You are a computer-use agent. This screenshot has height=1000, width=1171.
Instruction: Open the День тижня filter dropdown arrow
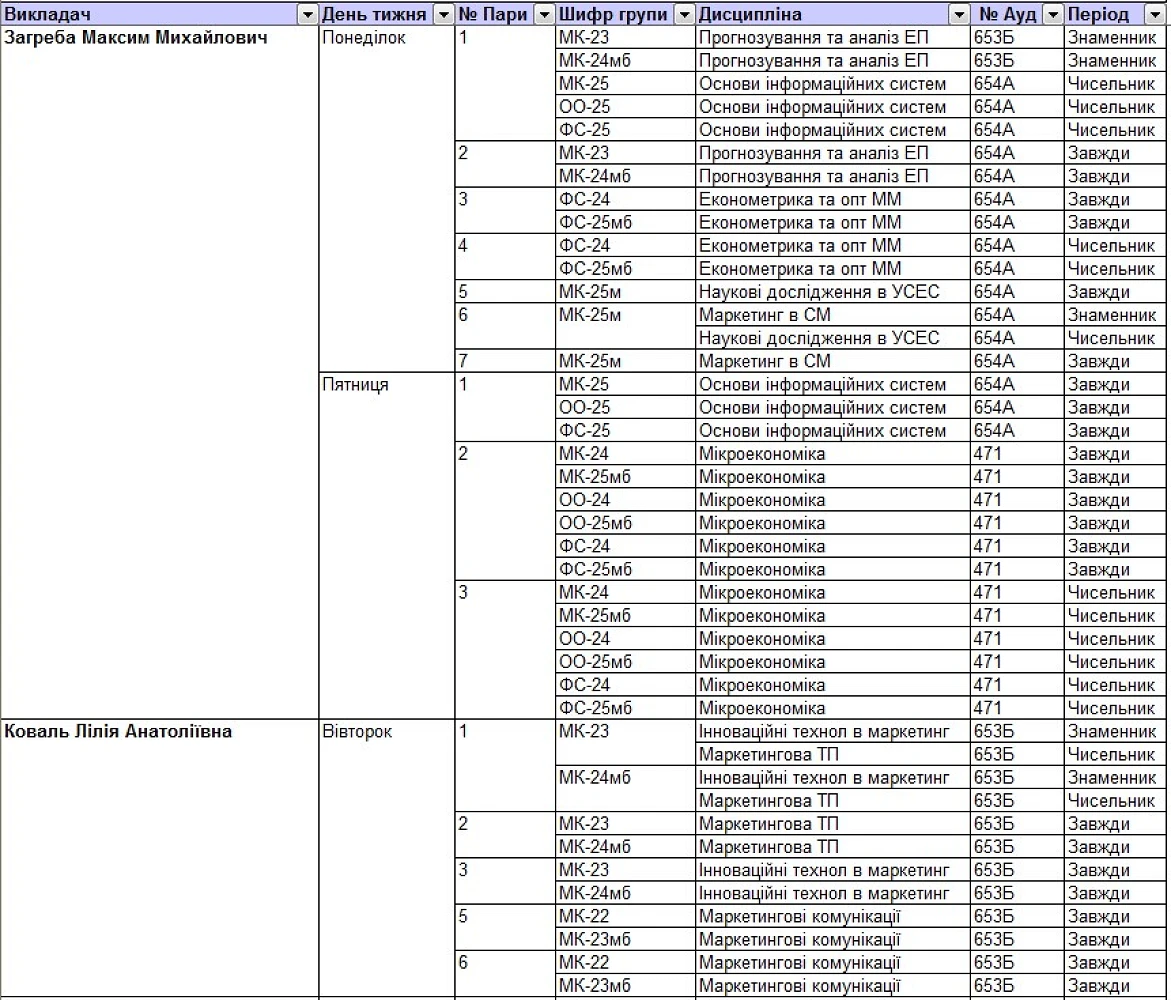click(x=444, y=15)
